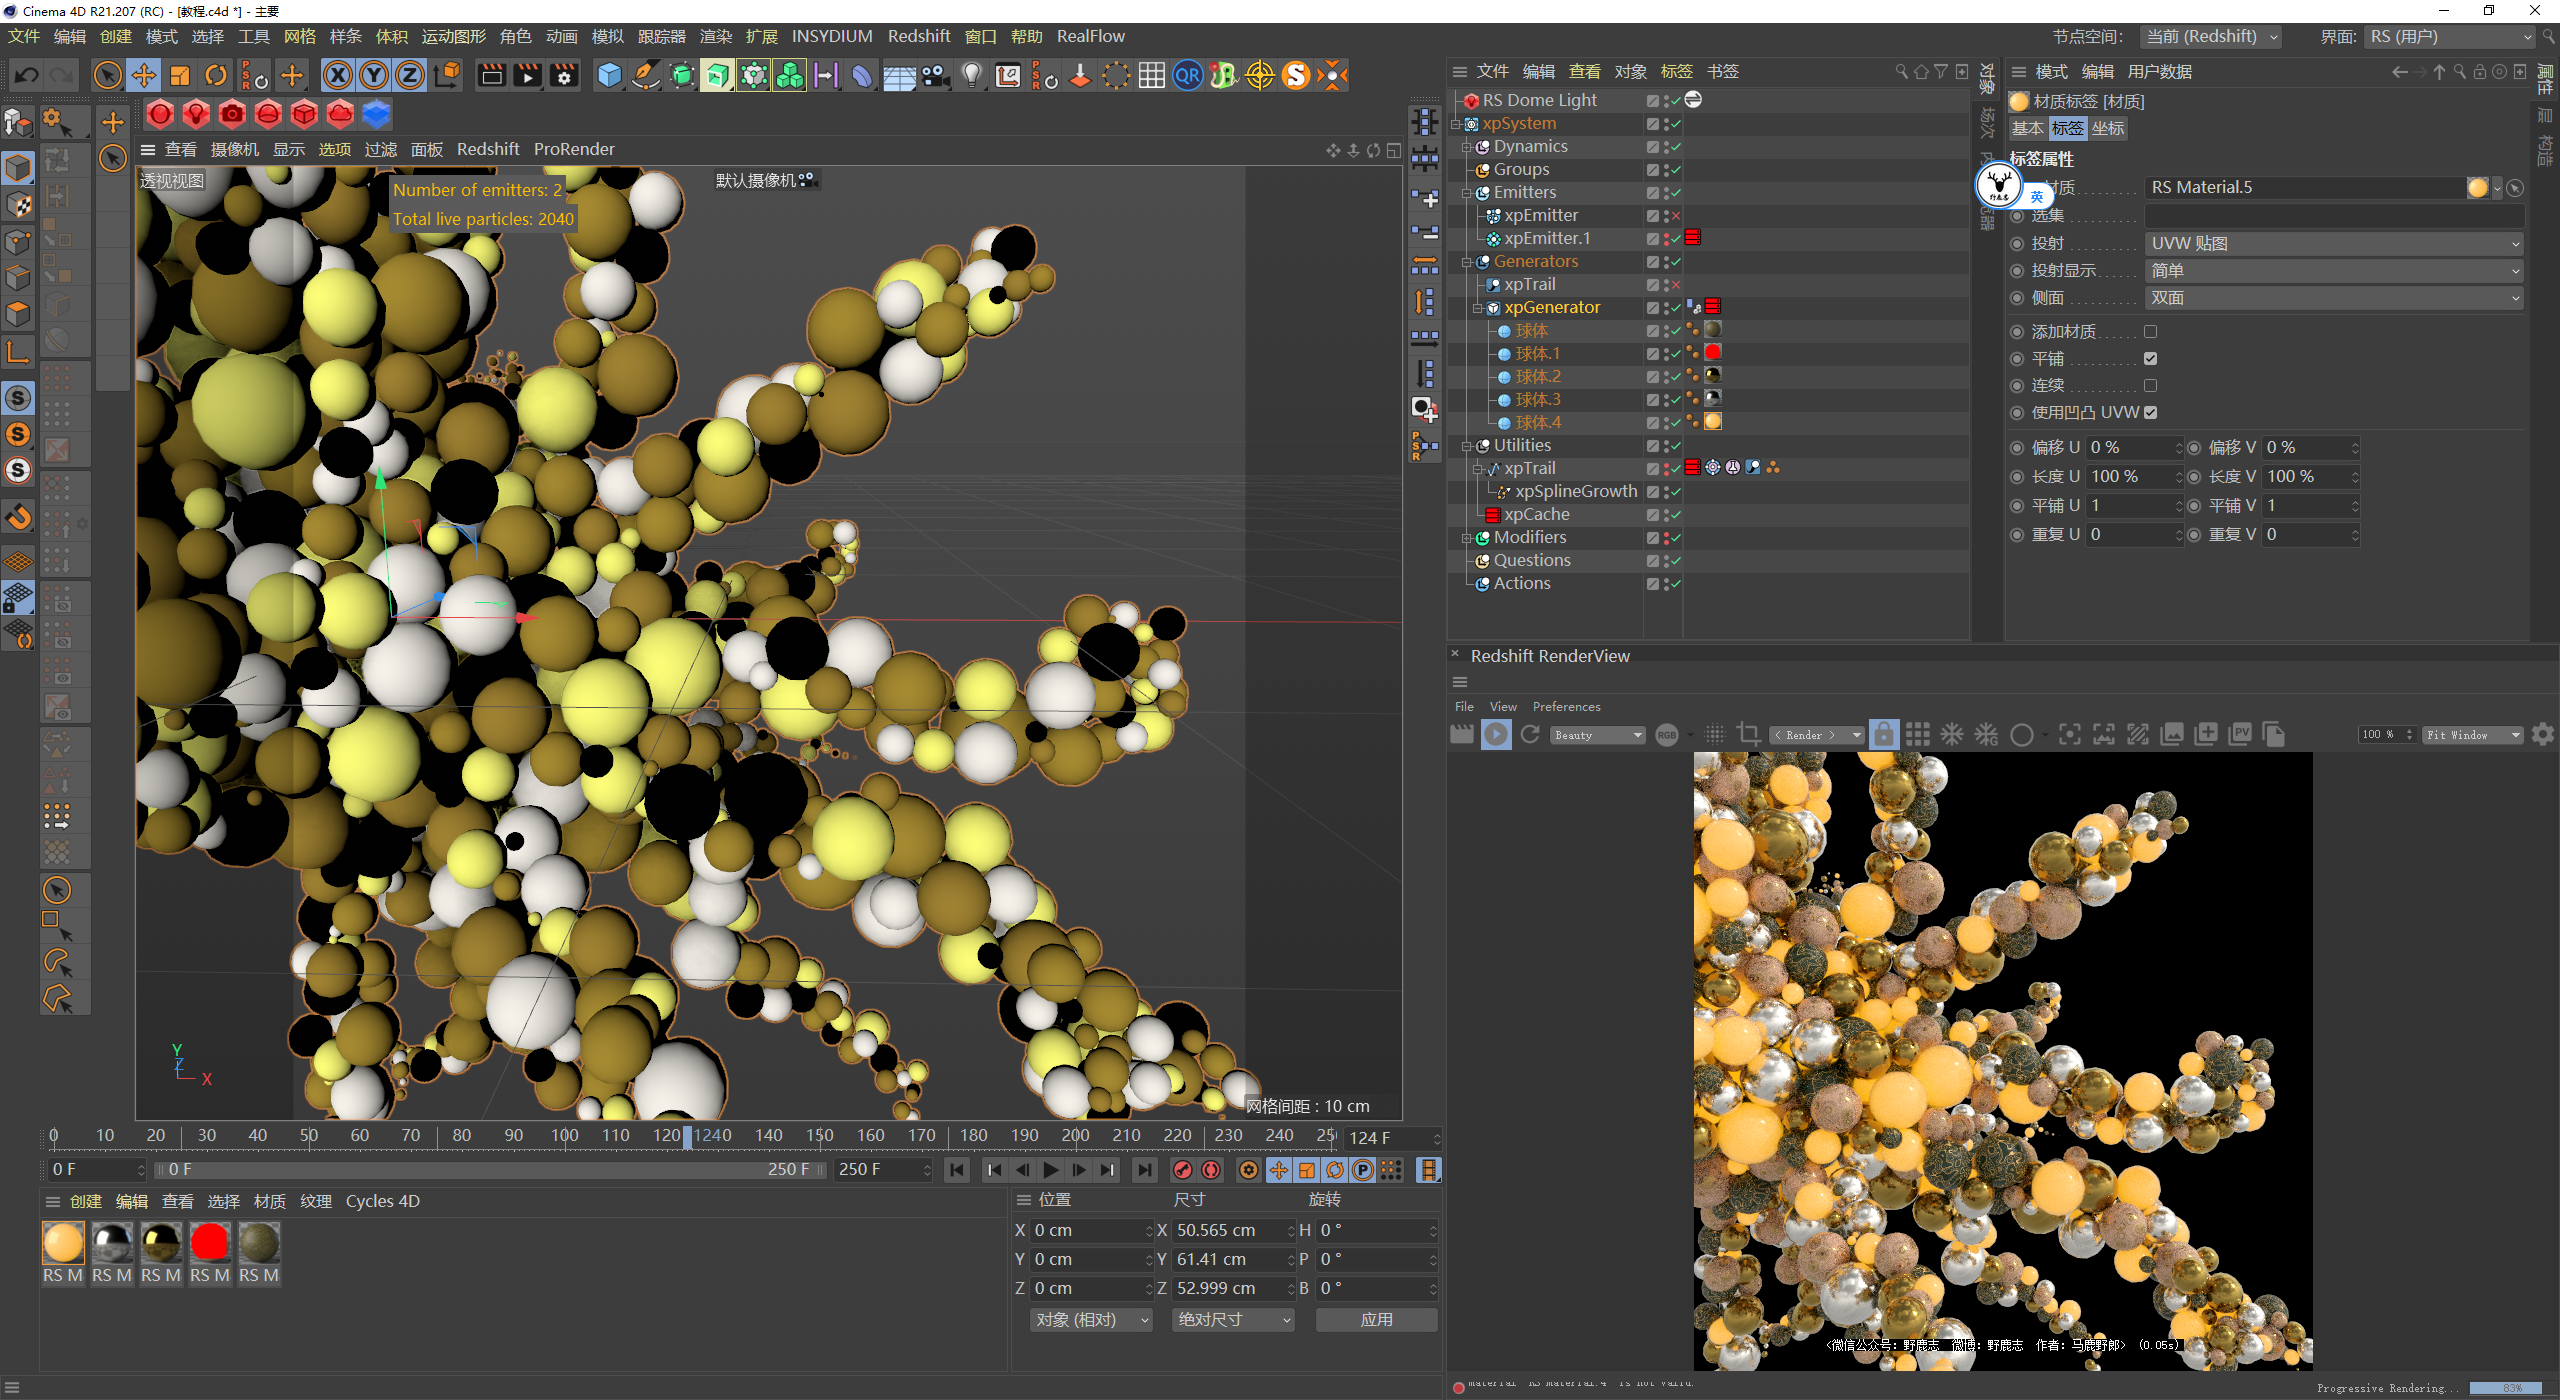This screenshot has height=1400, width=2560.
Task: Play the animation forward
Action: coord(1050,1169)
